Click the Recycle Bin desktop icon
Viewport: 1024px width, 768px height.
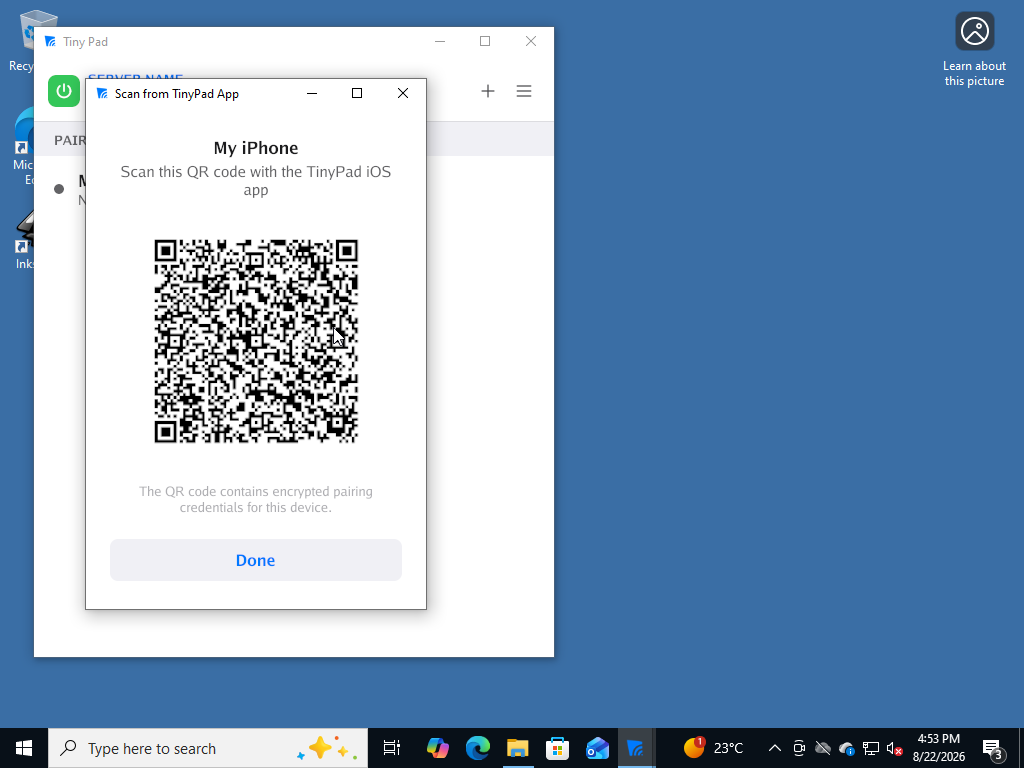[22, 40]
